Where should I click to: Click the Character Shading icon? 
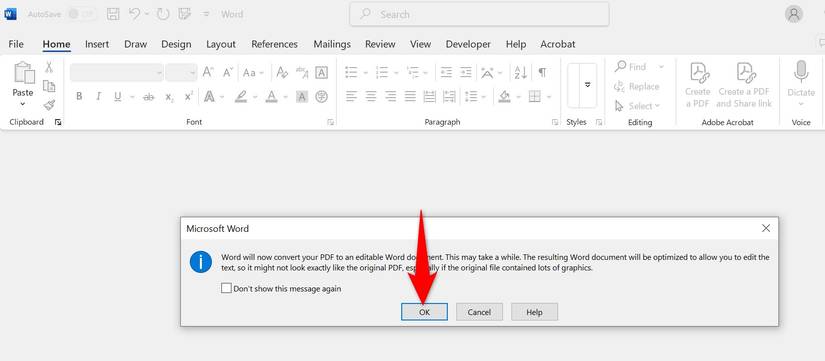point(302,97)
